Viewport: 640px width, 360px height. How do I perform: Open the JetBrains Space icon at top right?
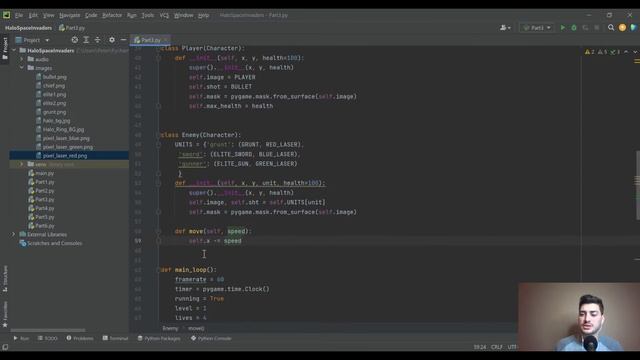point(633,28)
